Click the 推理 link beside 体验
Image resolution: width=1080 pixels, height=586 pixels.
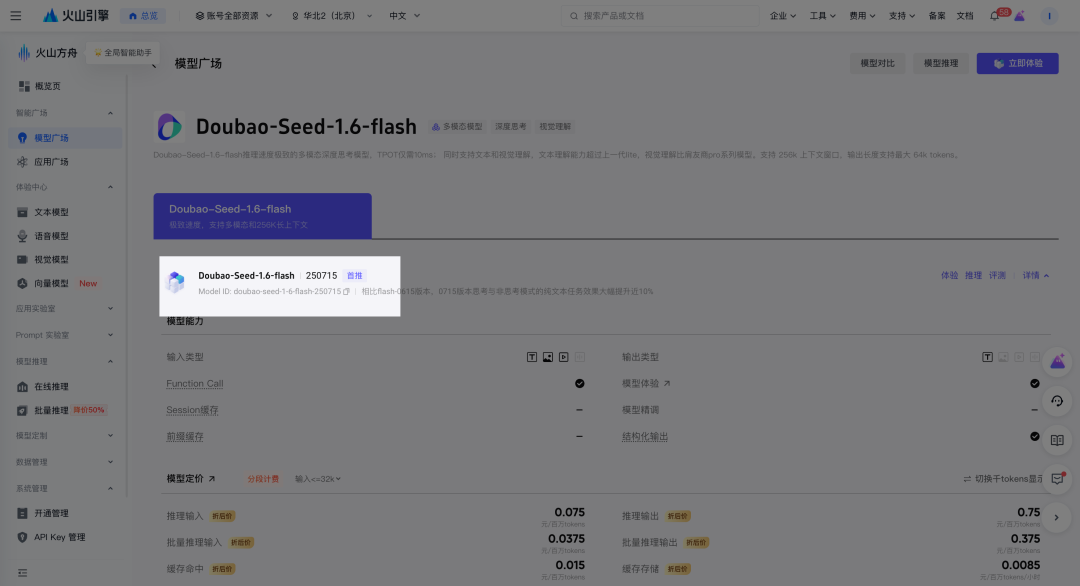(973, 275)
